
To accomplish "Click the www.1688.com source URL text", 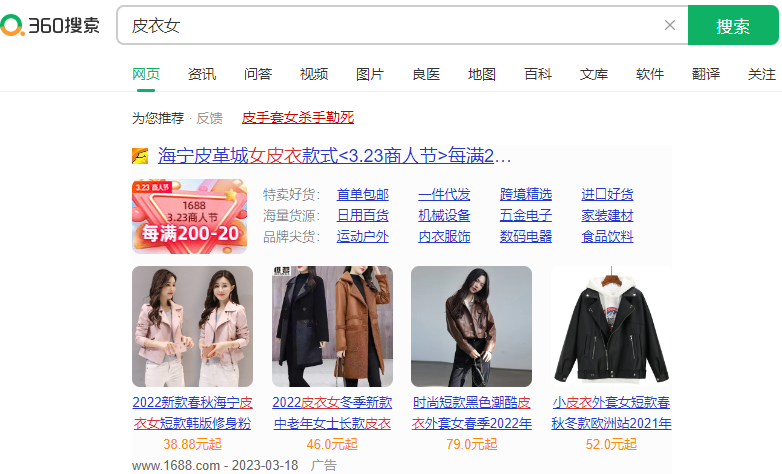I will click(176, 466).
